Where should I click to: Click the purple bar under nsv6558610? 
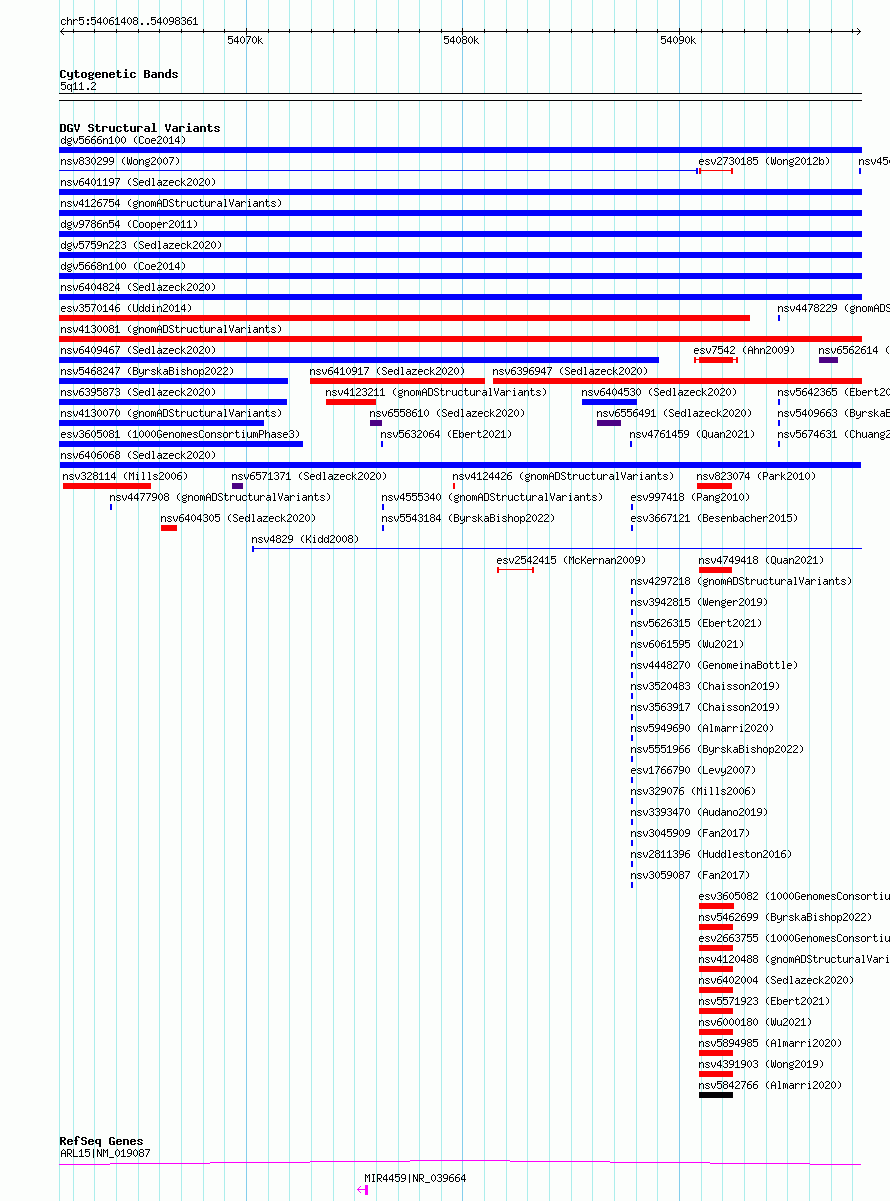(376, 423)
